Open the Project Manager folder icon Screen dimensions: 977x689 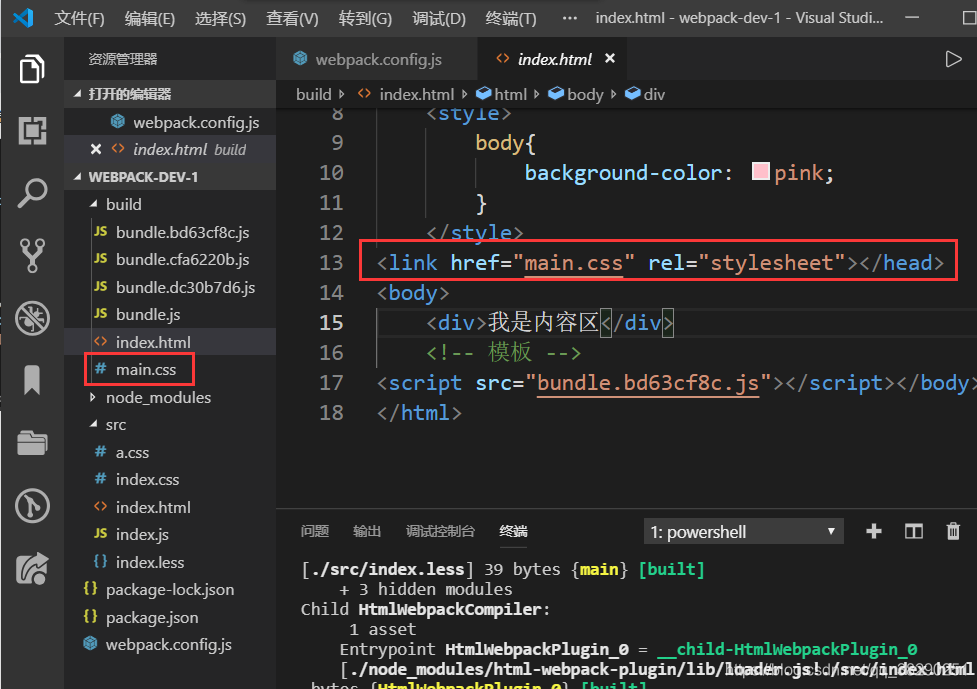coord(32,443)
